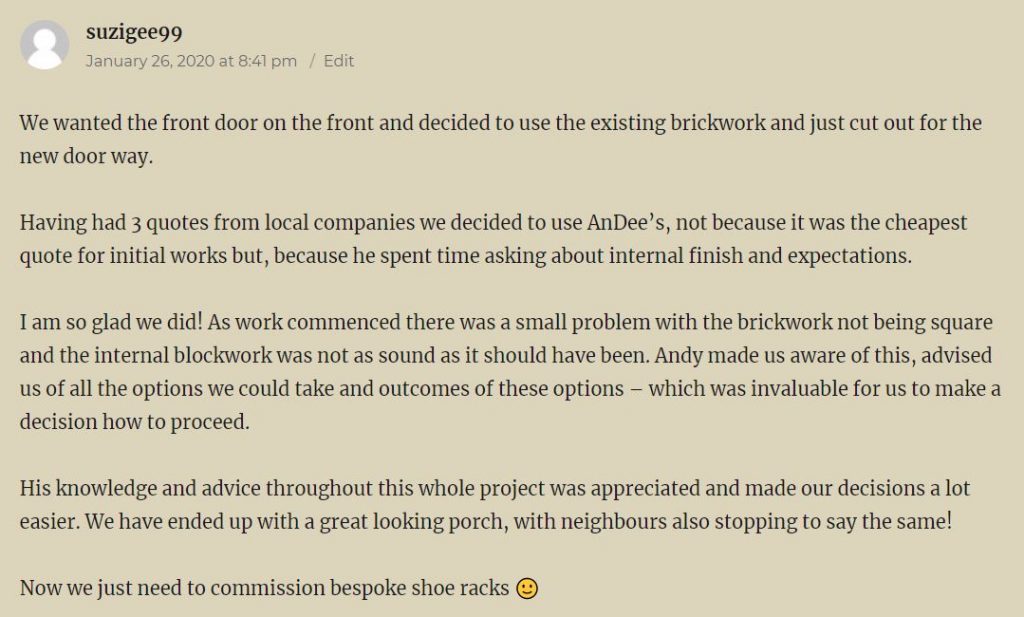
Task: Click the smiley face emoji after shoe racks
Action: point(526,588)
